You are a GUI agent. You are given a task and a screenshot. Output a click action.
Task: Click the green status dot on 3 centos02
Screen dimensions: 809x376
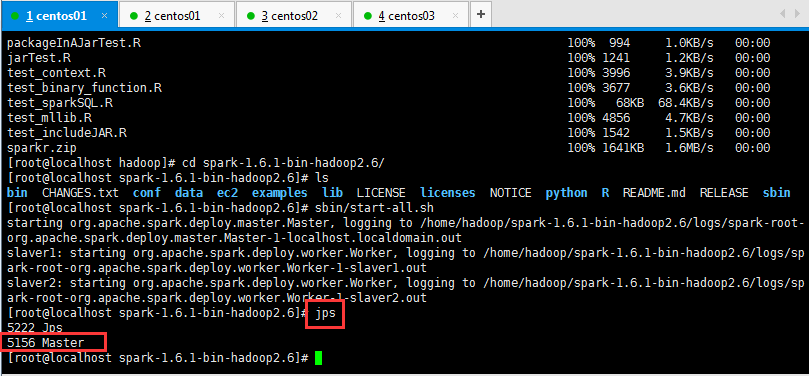coord(251,15)
